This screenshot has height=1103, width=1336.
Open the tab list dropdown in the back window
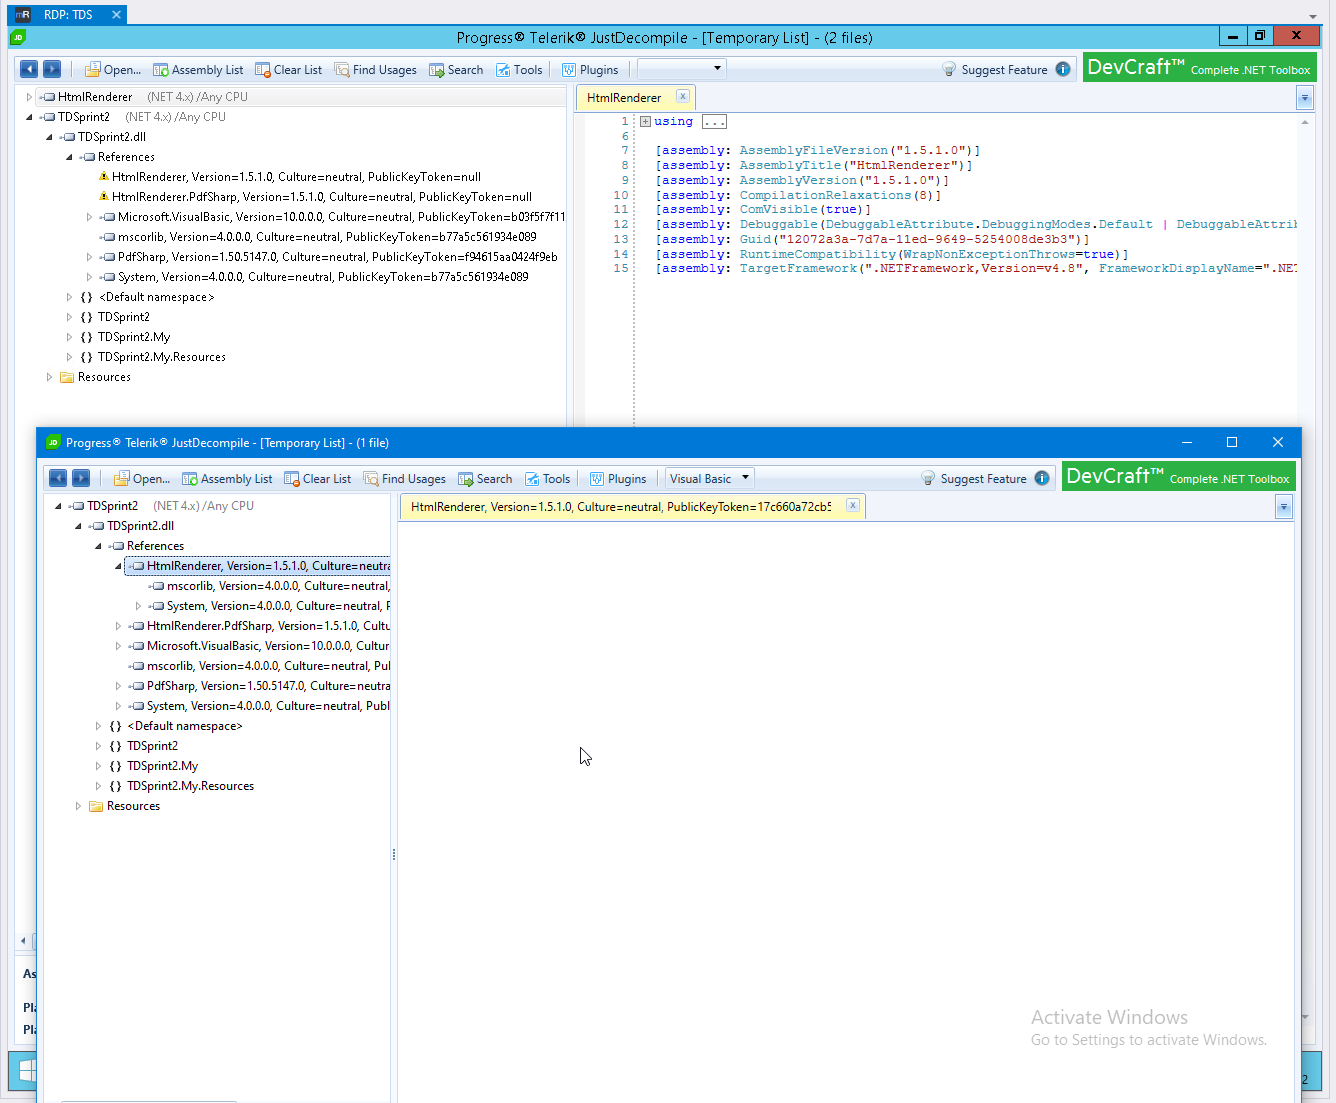click(x=1304, y=98)
